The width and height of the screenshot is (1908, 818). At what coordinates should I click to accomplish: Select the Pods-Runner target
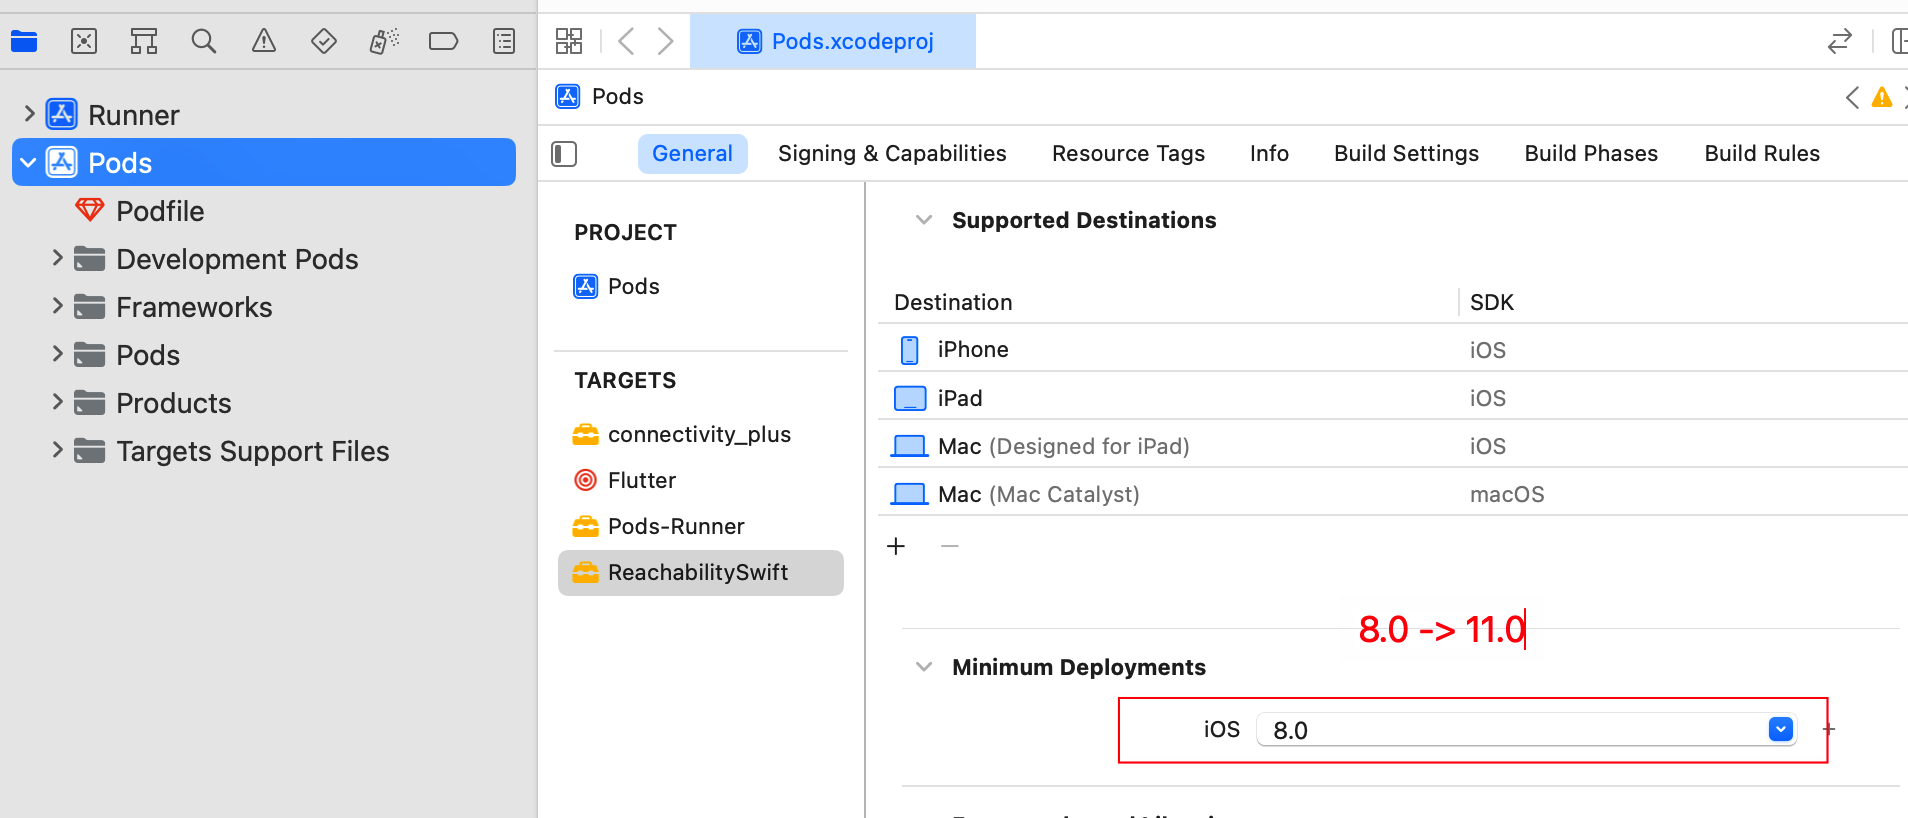(676, 526)
